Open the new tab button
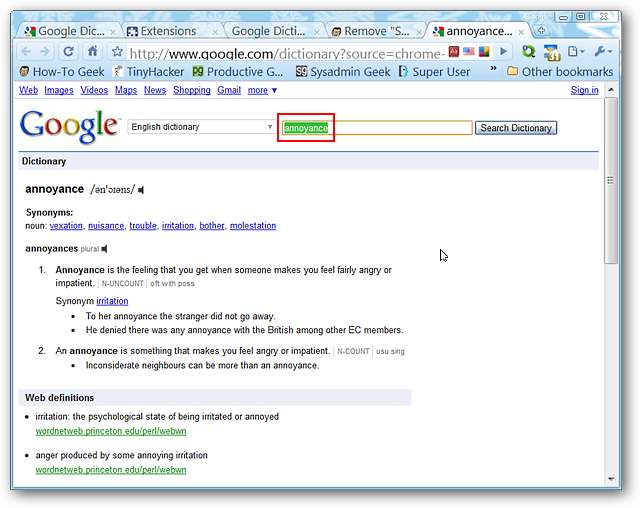This screenshot has width=640, height=508. tap(541, 31)
